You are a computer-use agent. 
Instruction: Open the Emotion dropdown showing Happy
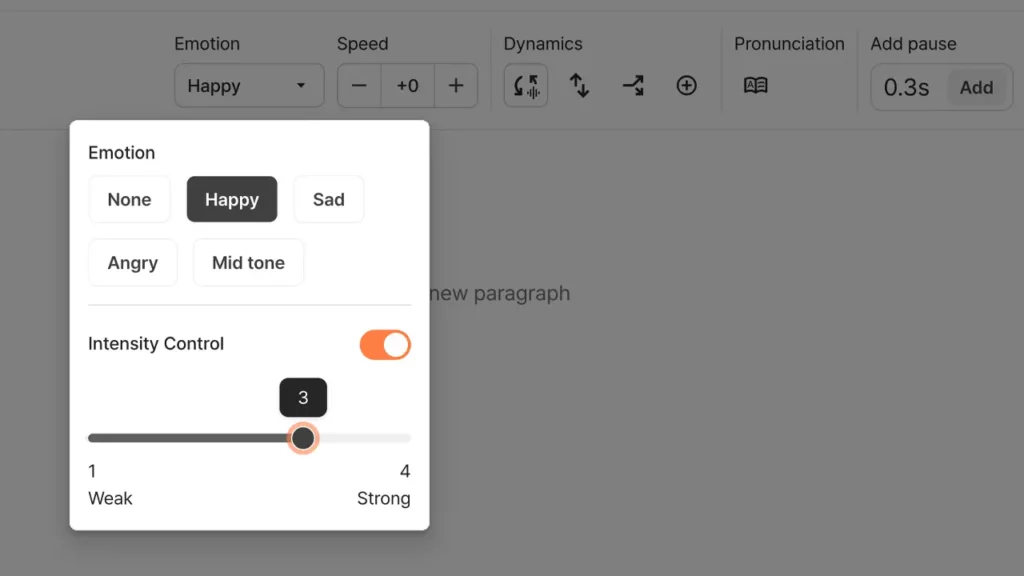pyautogui.click(x=249, y=86)
